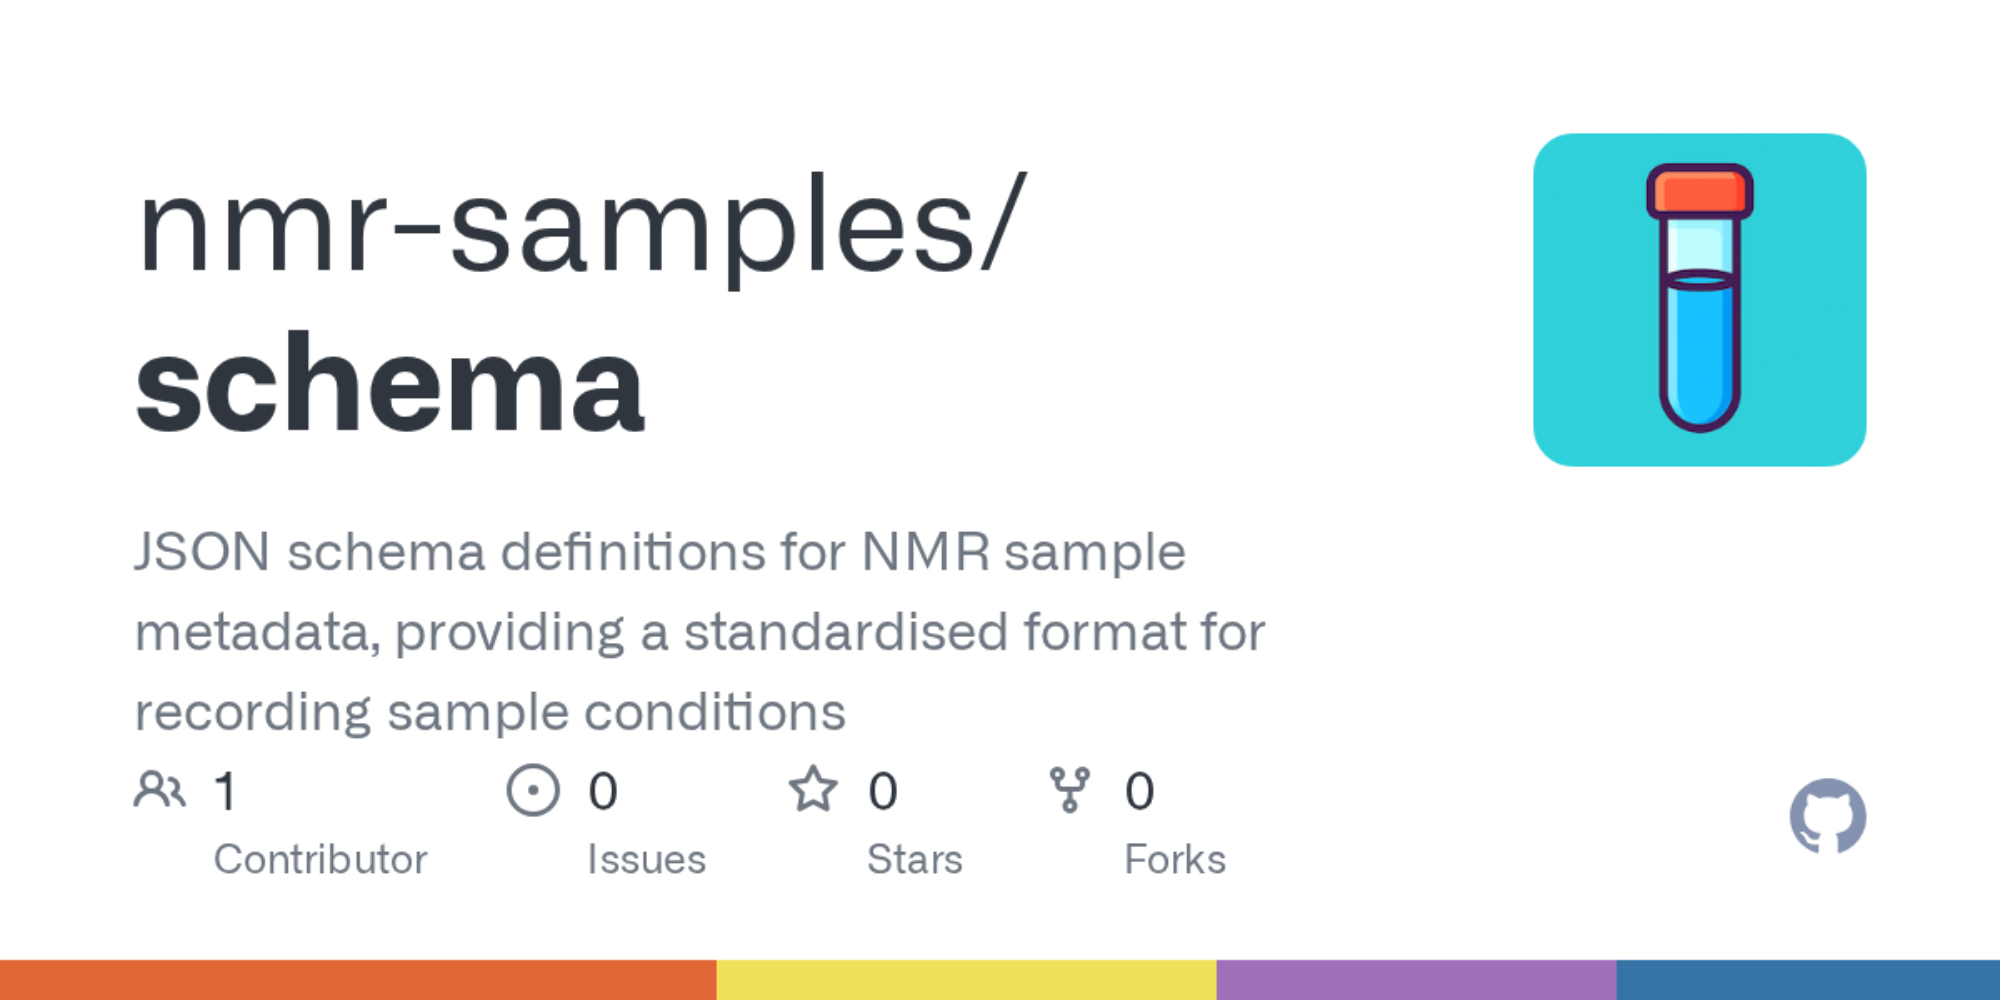Click the purple language bar segment
2000x1000 pixels.
click(1416, 980)
